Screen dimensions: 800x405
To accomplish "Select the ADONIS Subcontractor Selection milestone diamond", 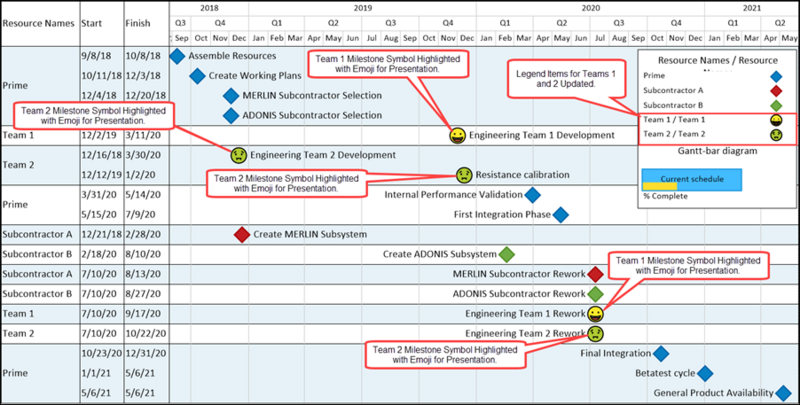I will pyautogui.click(x=231, y=116).
